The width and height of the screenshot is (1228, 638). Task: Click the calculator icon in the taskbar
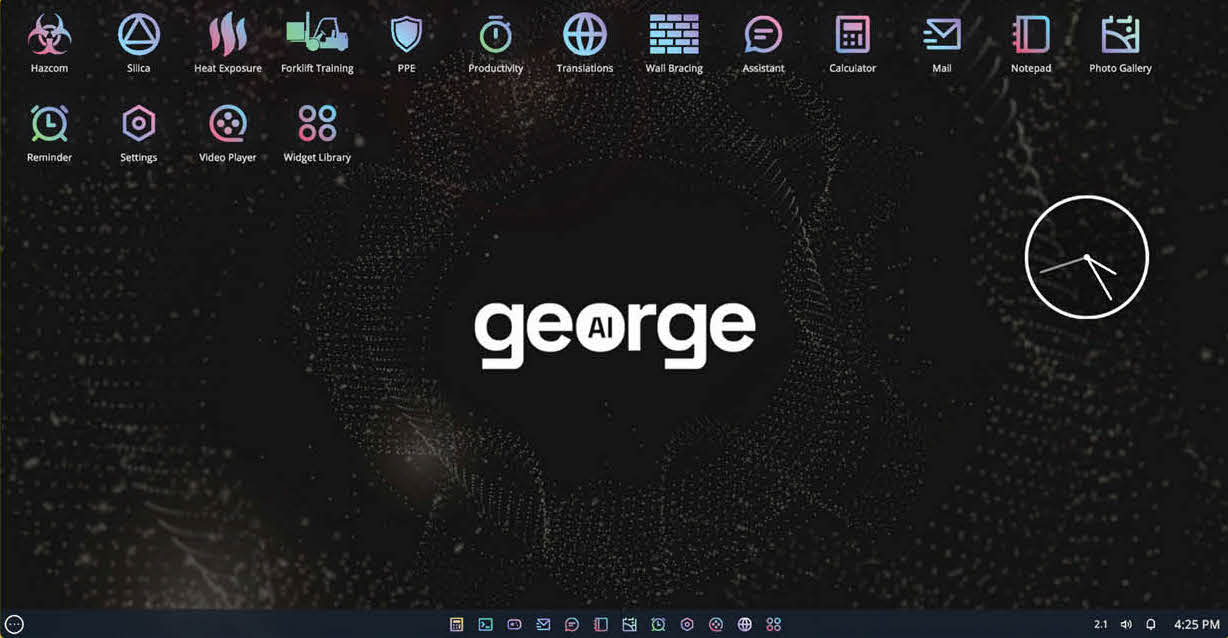[456, 624]
